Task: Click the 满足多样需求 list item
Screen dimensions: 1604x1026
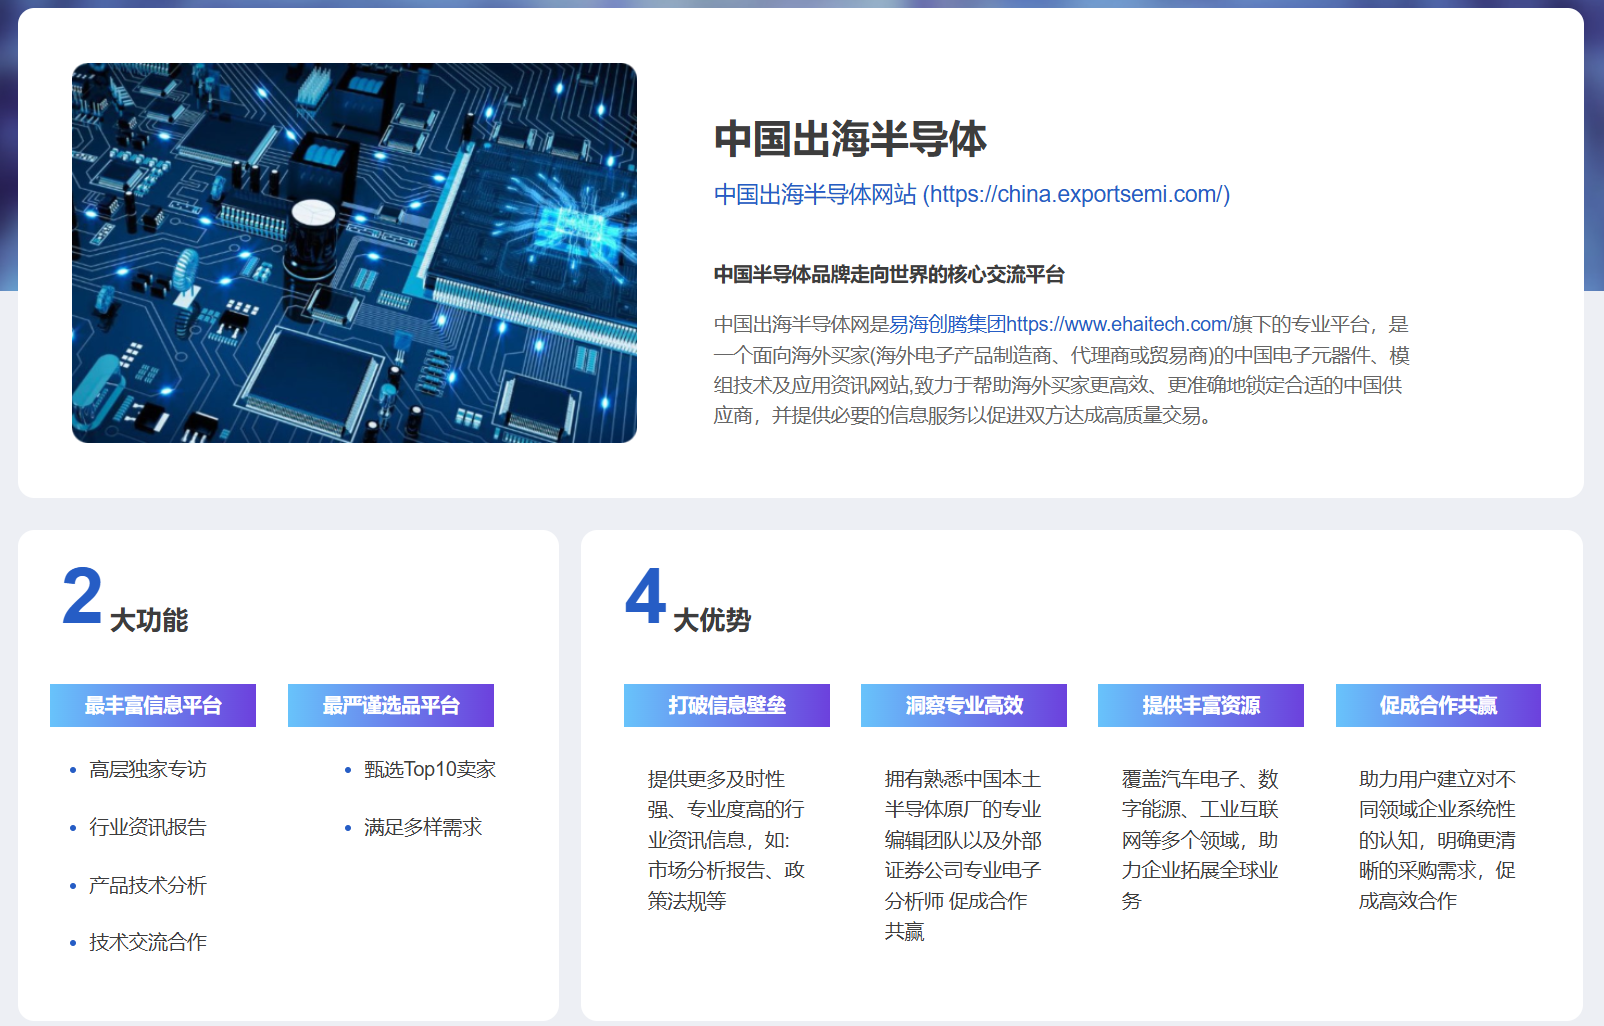Action: pos(422,827)
